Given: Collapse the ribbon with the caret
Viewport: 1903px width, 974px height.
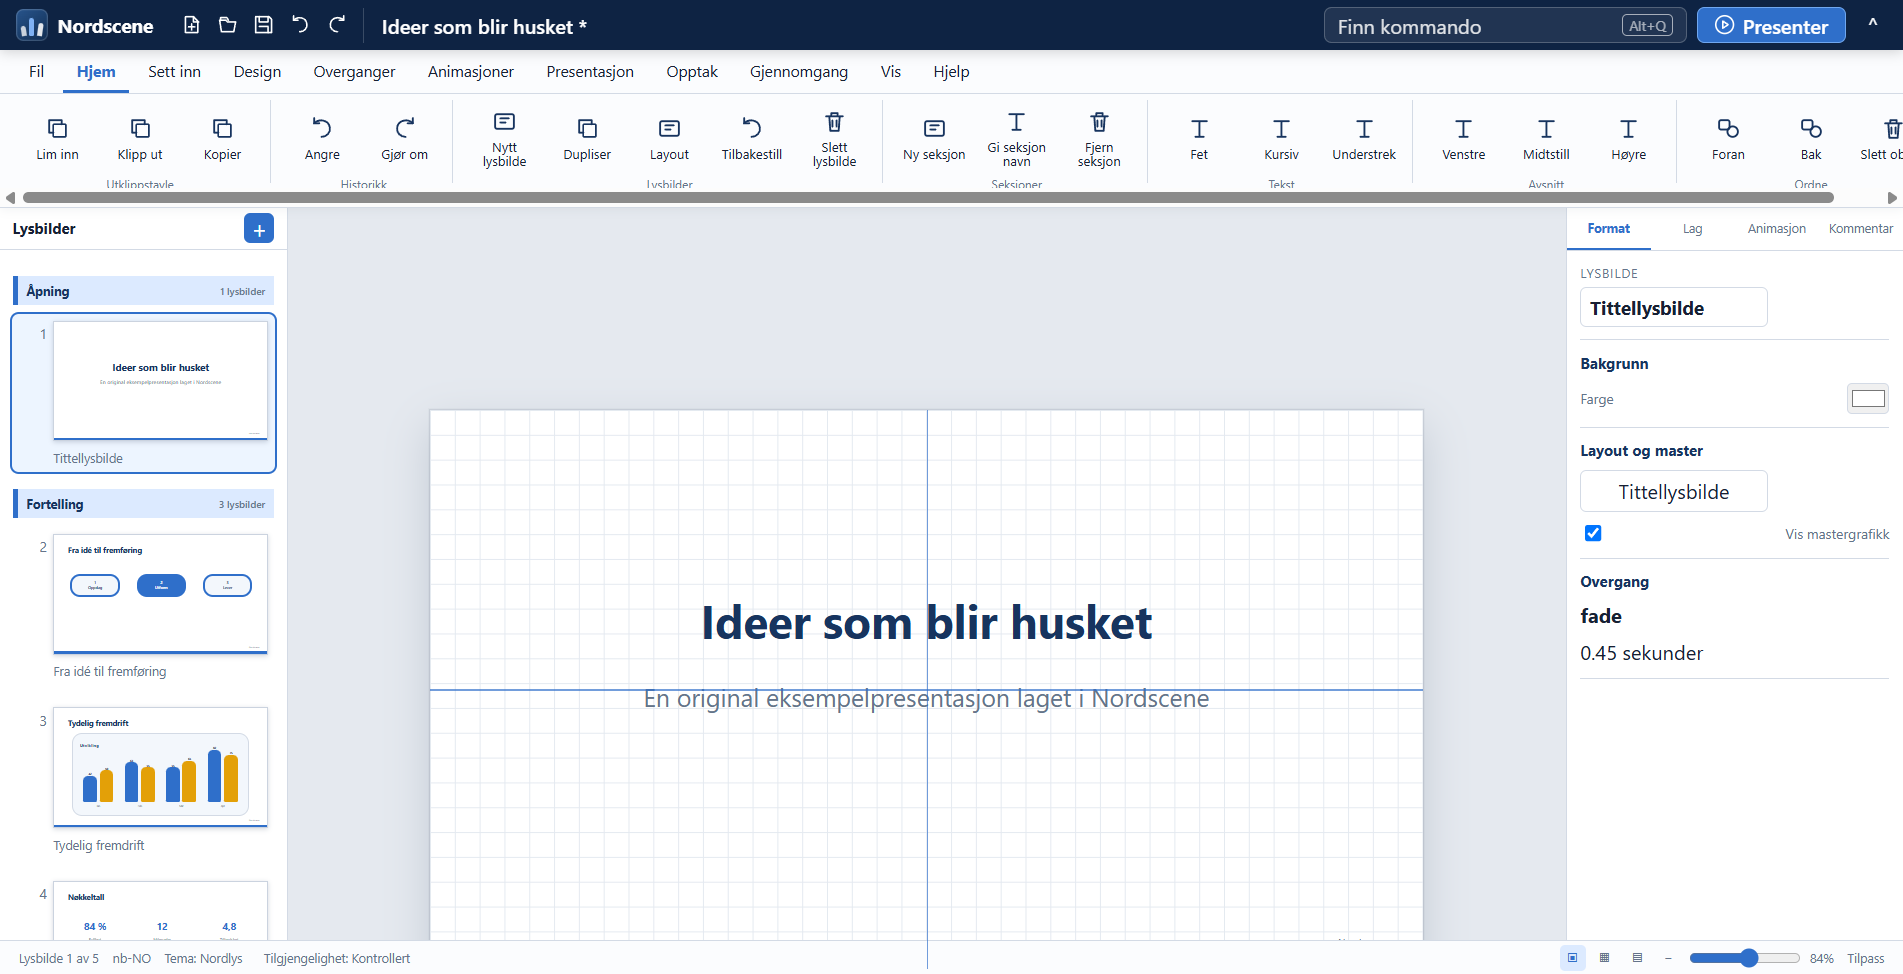Looking at the screenshot, I should tap(1873, 25).
